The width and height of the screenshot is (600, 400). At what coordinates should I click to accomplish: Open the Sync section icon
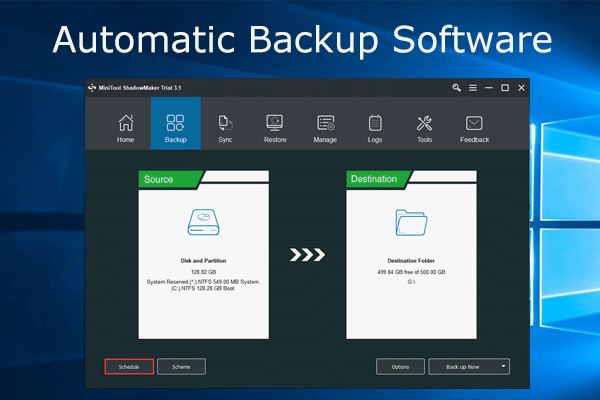225,123
